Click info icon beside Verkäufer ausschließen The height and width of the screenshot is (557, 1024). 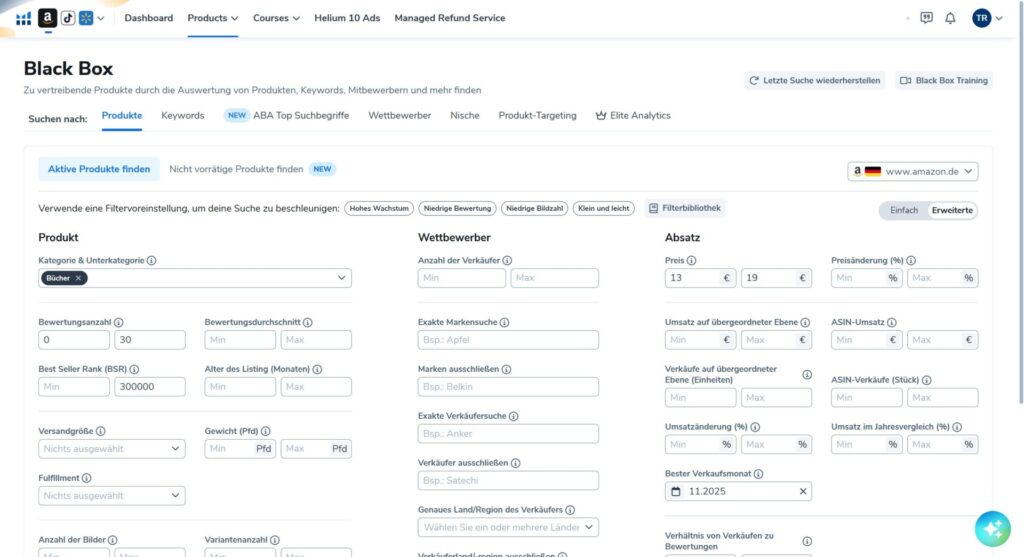pos(515,464)
